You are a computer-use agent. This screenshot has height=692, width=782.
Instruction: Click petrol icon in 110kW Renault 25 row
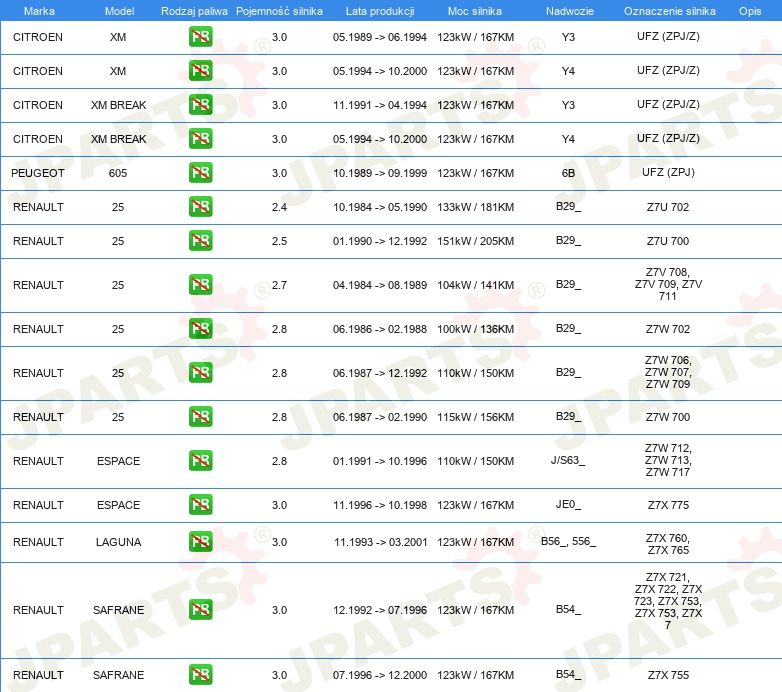click(x=200, y=372)
